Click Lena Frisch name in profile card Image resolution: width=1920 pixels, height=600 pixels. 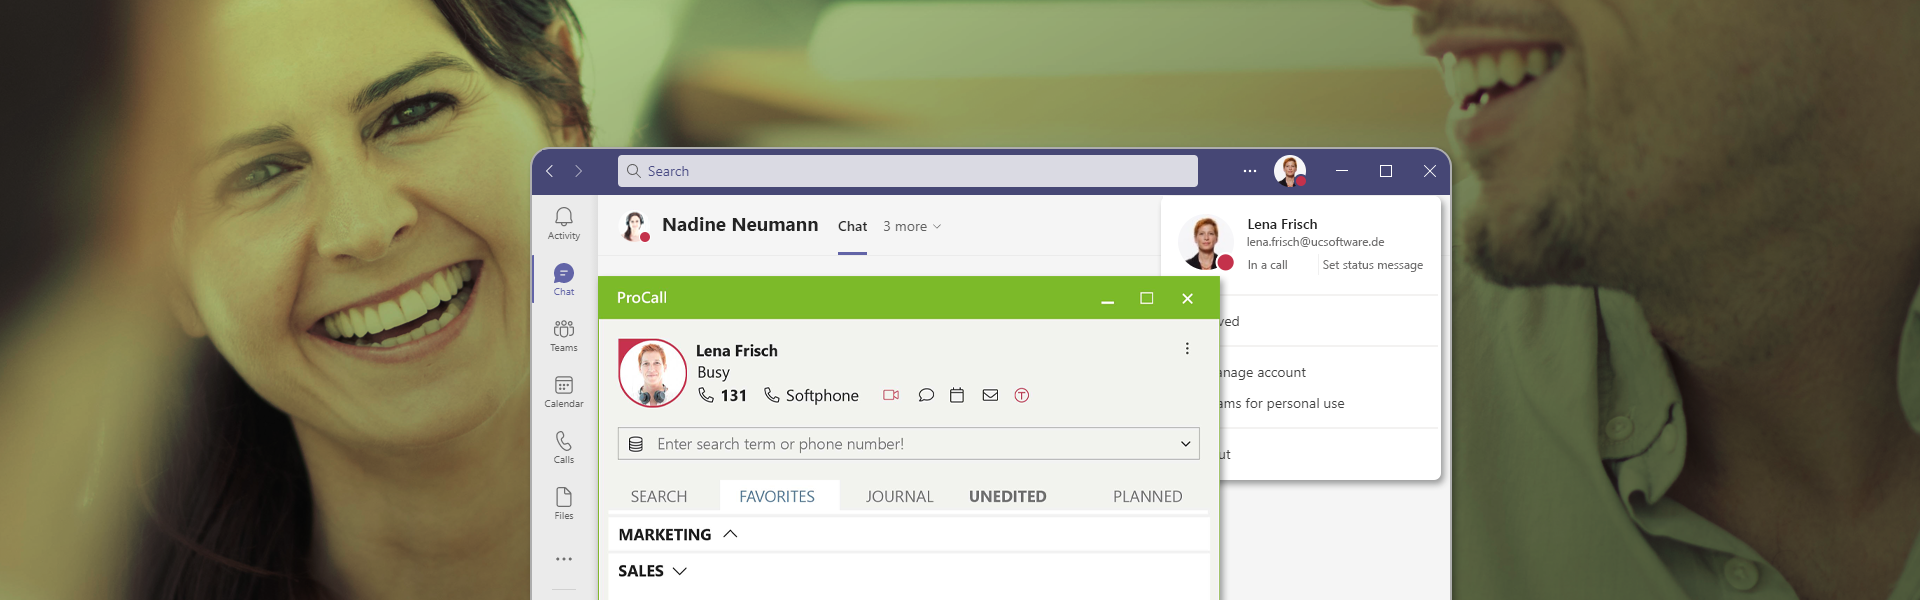[1282, 224]
